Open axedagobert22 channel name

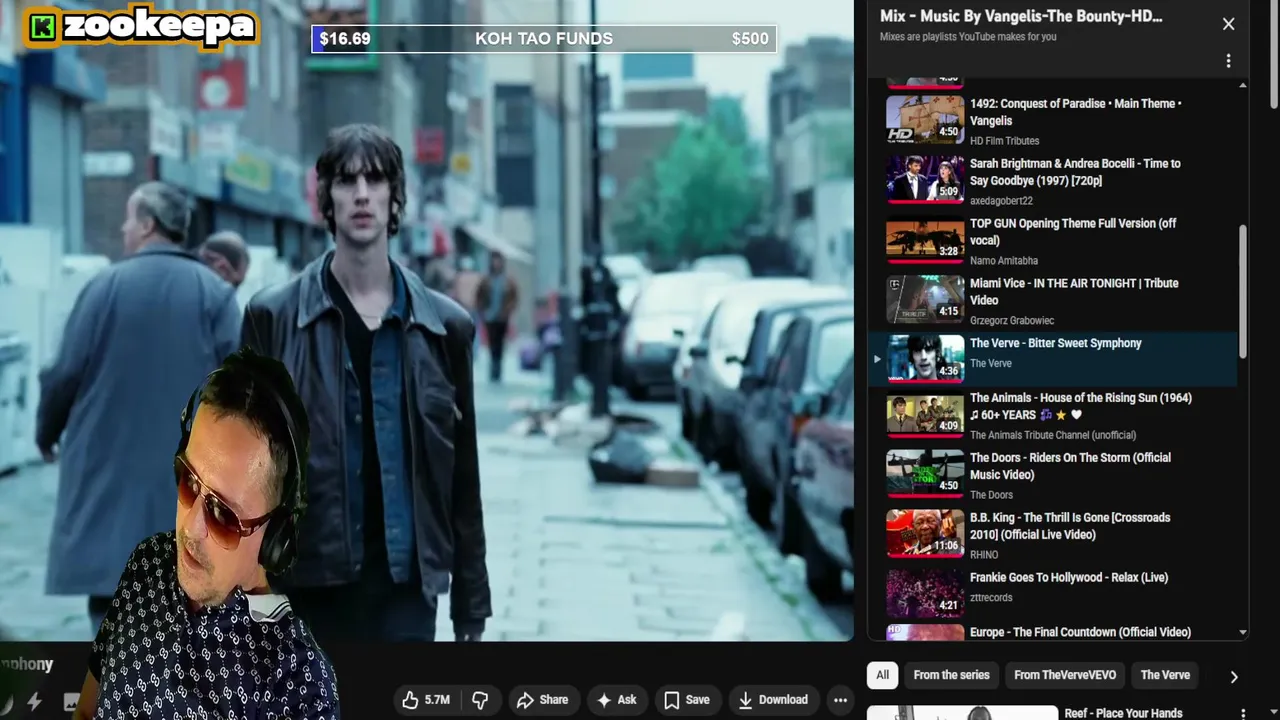coord(1001,201)
